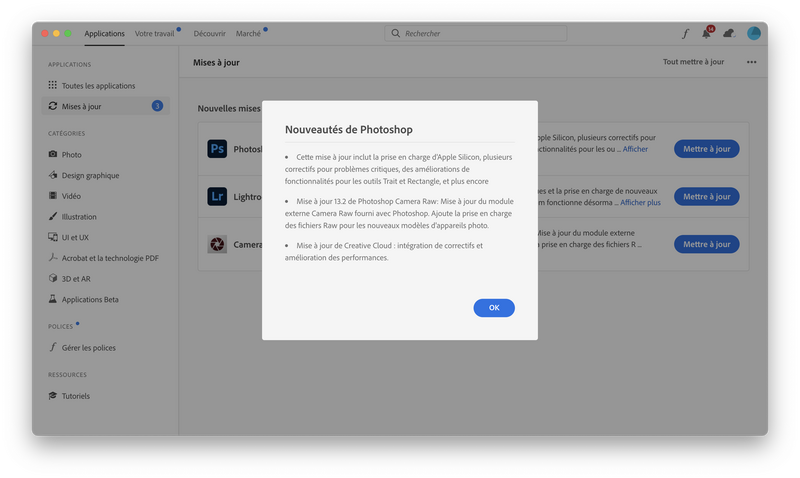This screenshot has height=478, width=800.
Task: Click Mettre à jour for Lightroom
Action: point(707,196)
